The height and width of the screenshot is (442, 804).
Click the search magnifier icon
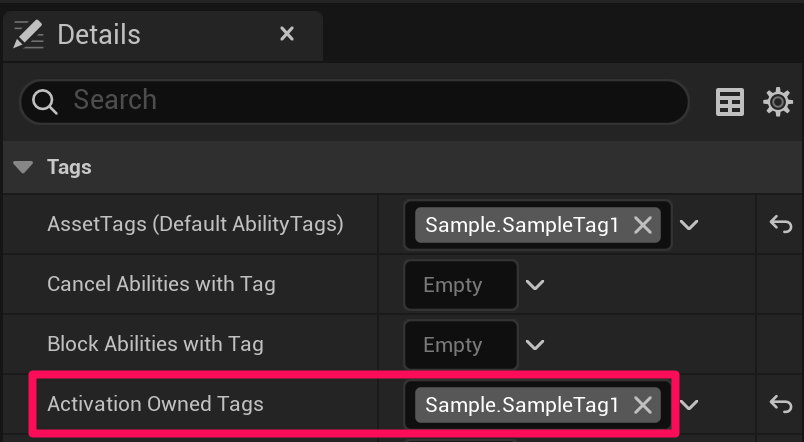pyautogui.click(x=45, y=101)
